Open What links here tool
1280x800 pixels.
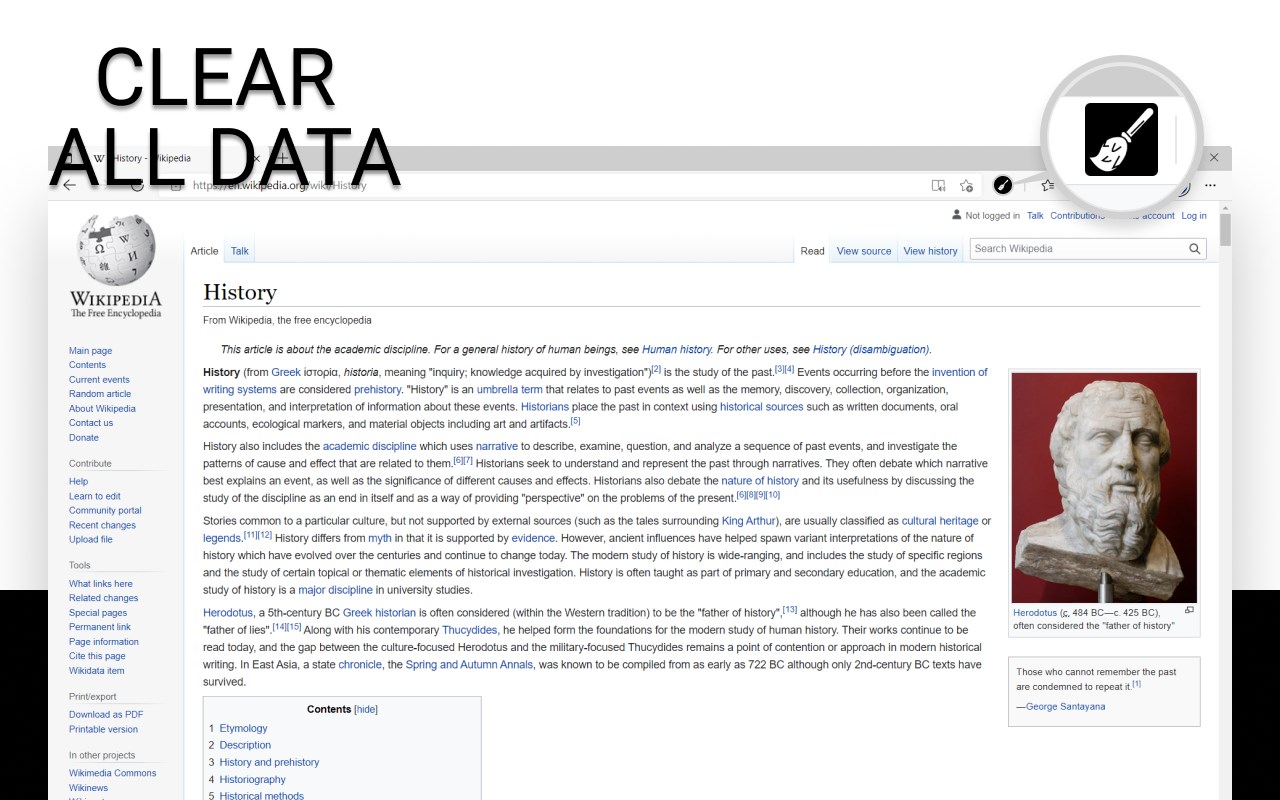[x=100, y=584]
